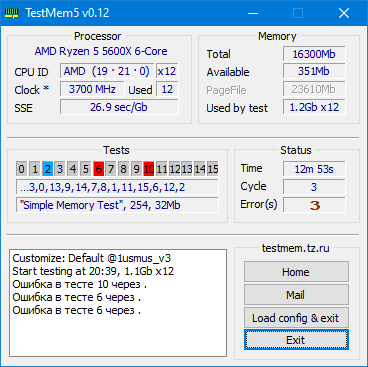Select red failed test box 10
Viewport: 368px width, 367px height.
click(149, 169)
